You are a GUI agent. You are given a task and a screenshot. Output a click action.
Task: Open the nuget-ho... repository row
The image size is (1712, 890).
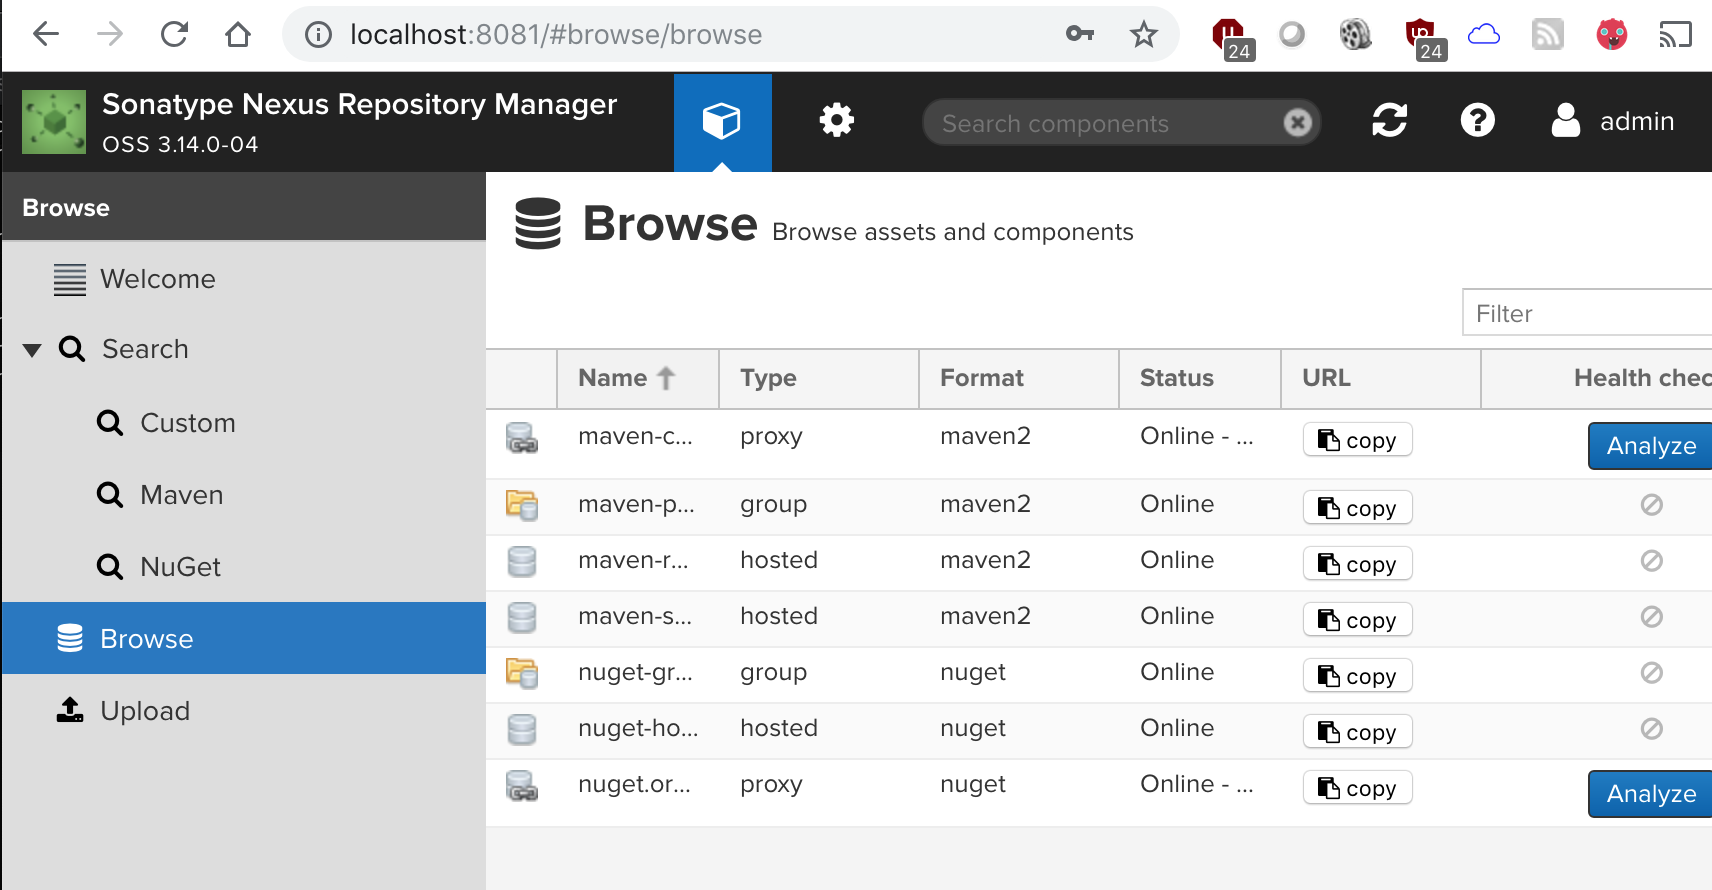click(x=1099, y=731)
